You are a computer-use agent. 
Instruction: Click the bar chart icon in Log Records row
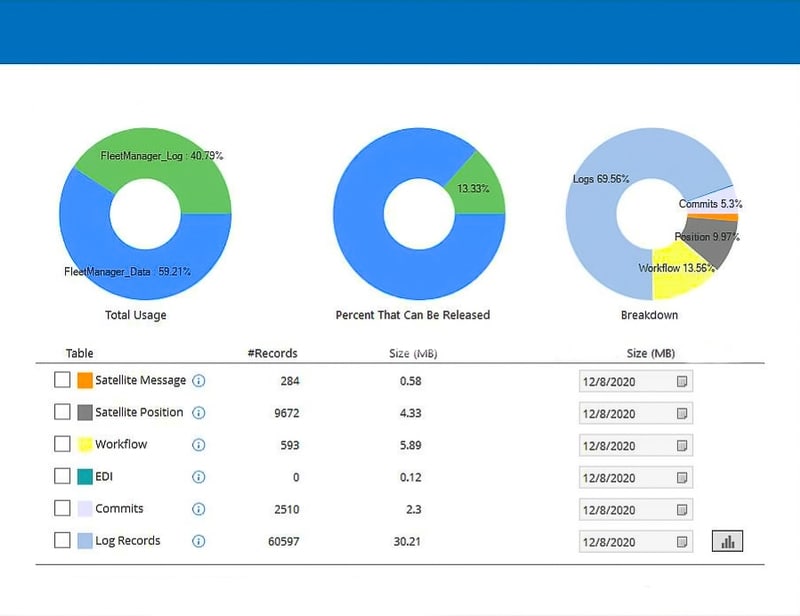tap(729, 541)
